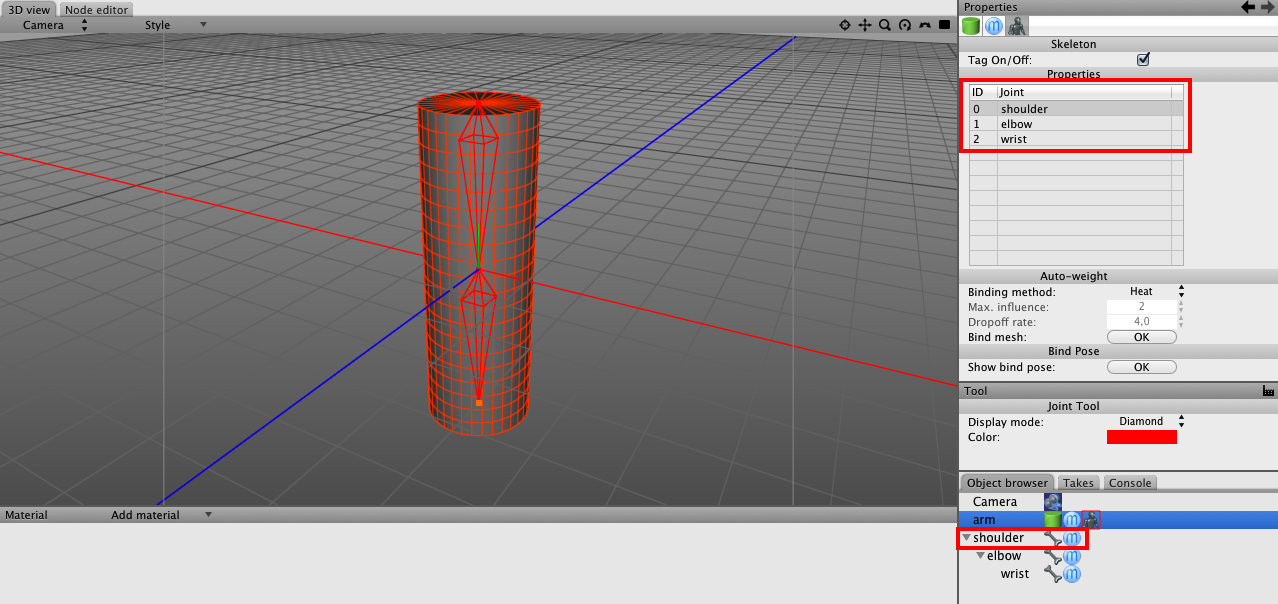The image size is (1278, 604).
Task: Open the red joint Color swatch
Action: pos(1141,437)
